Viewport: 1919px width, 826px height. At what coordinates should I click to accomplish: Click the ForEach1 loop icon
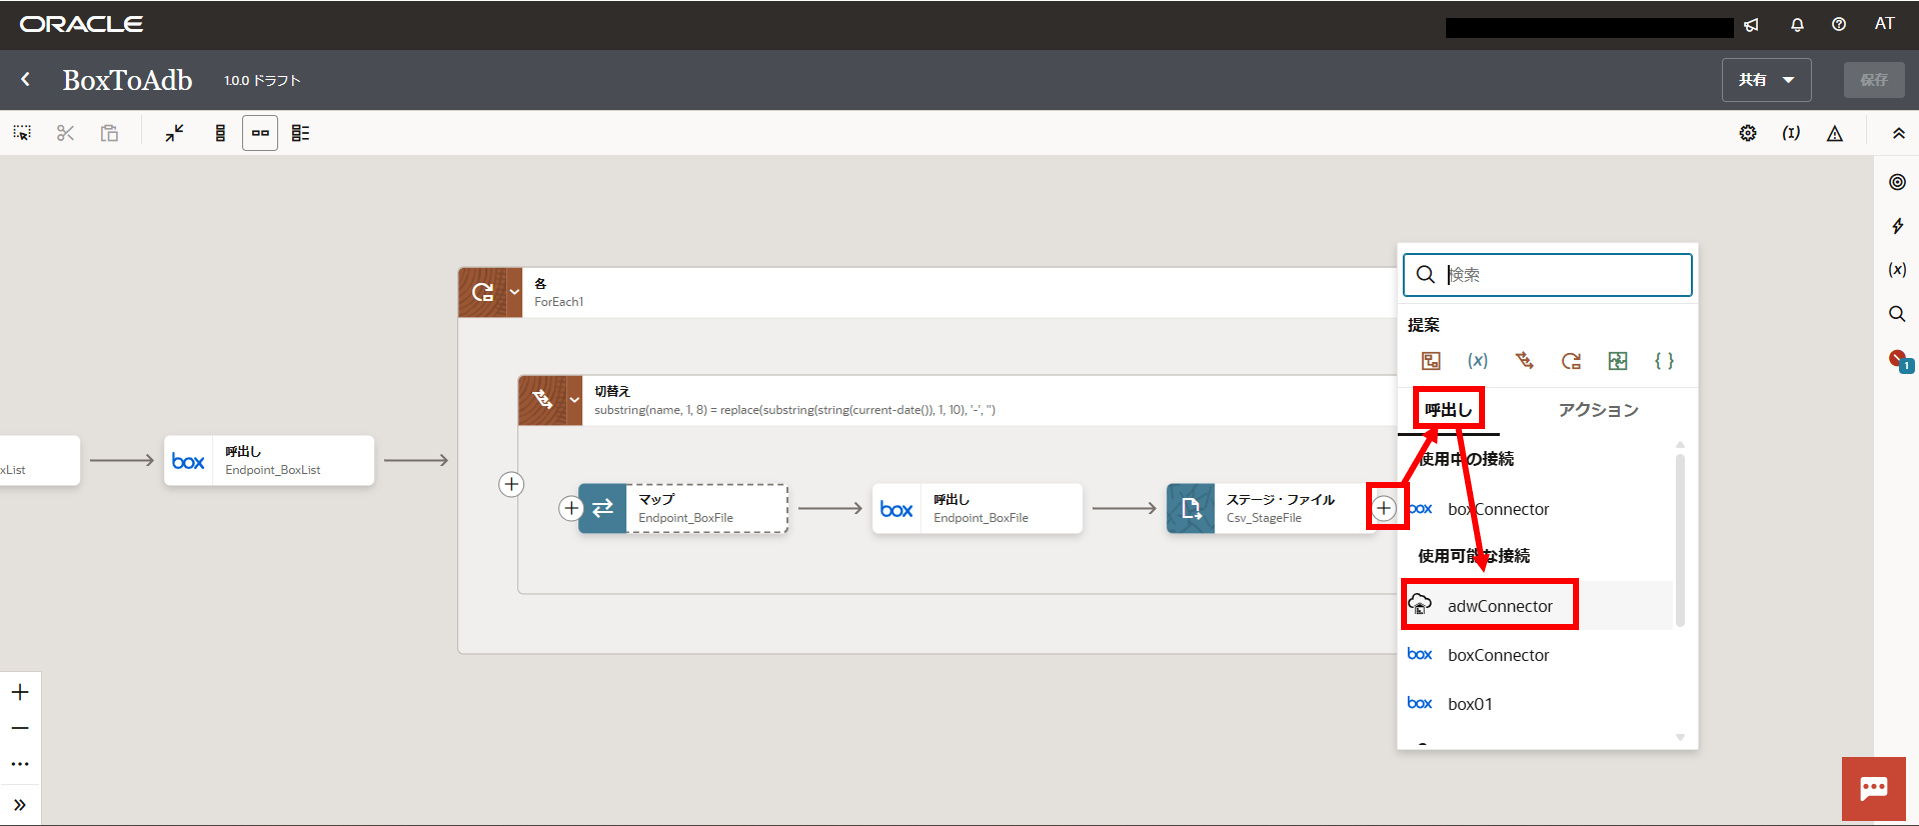click(483, 292)
